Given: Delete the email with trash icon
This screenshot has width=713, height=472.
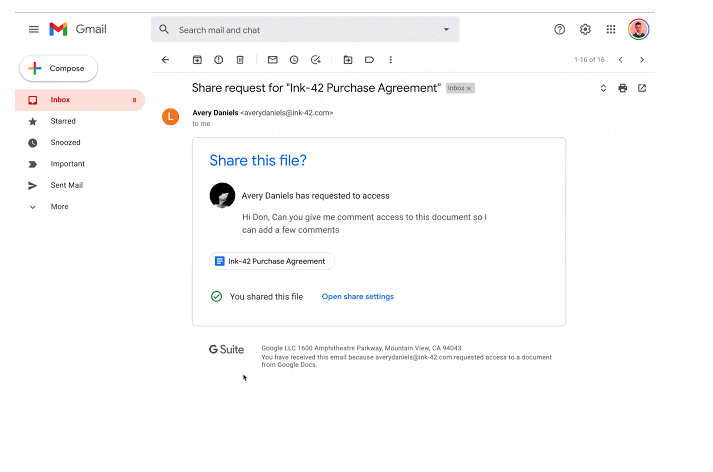Looking at the screenshot, I should point(240,60).
